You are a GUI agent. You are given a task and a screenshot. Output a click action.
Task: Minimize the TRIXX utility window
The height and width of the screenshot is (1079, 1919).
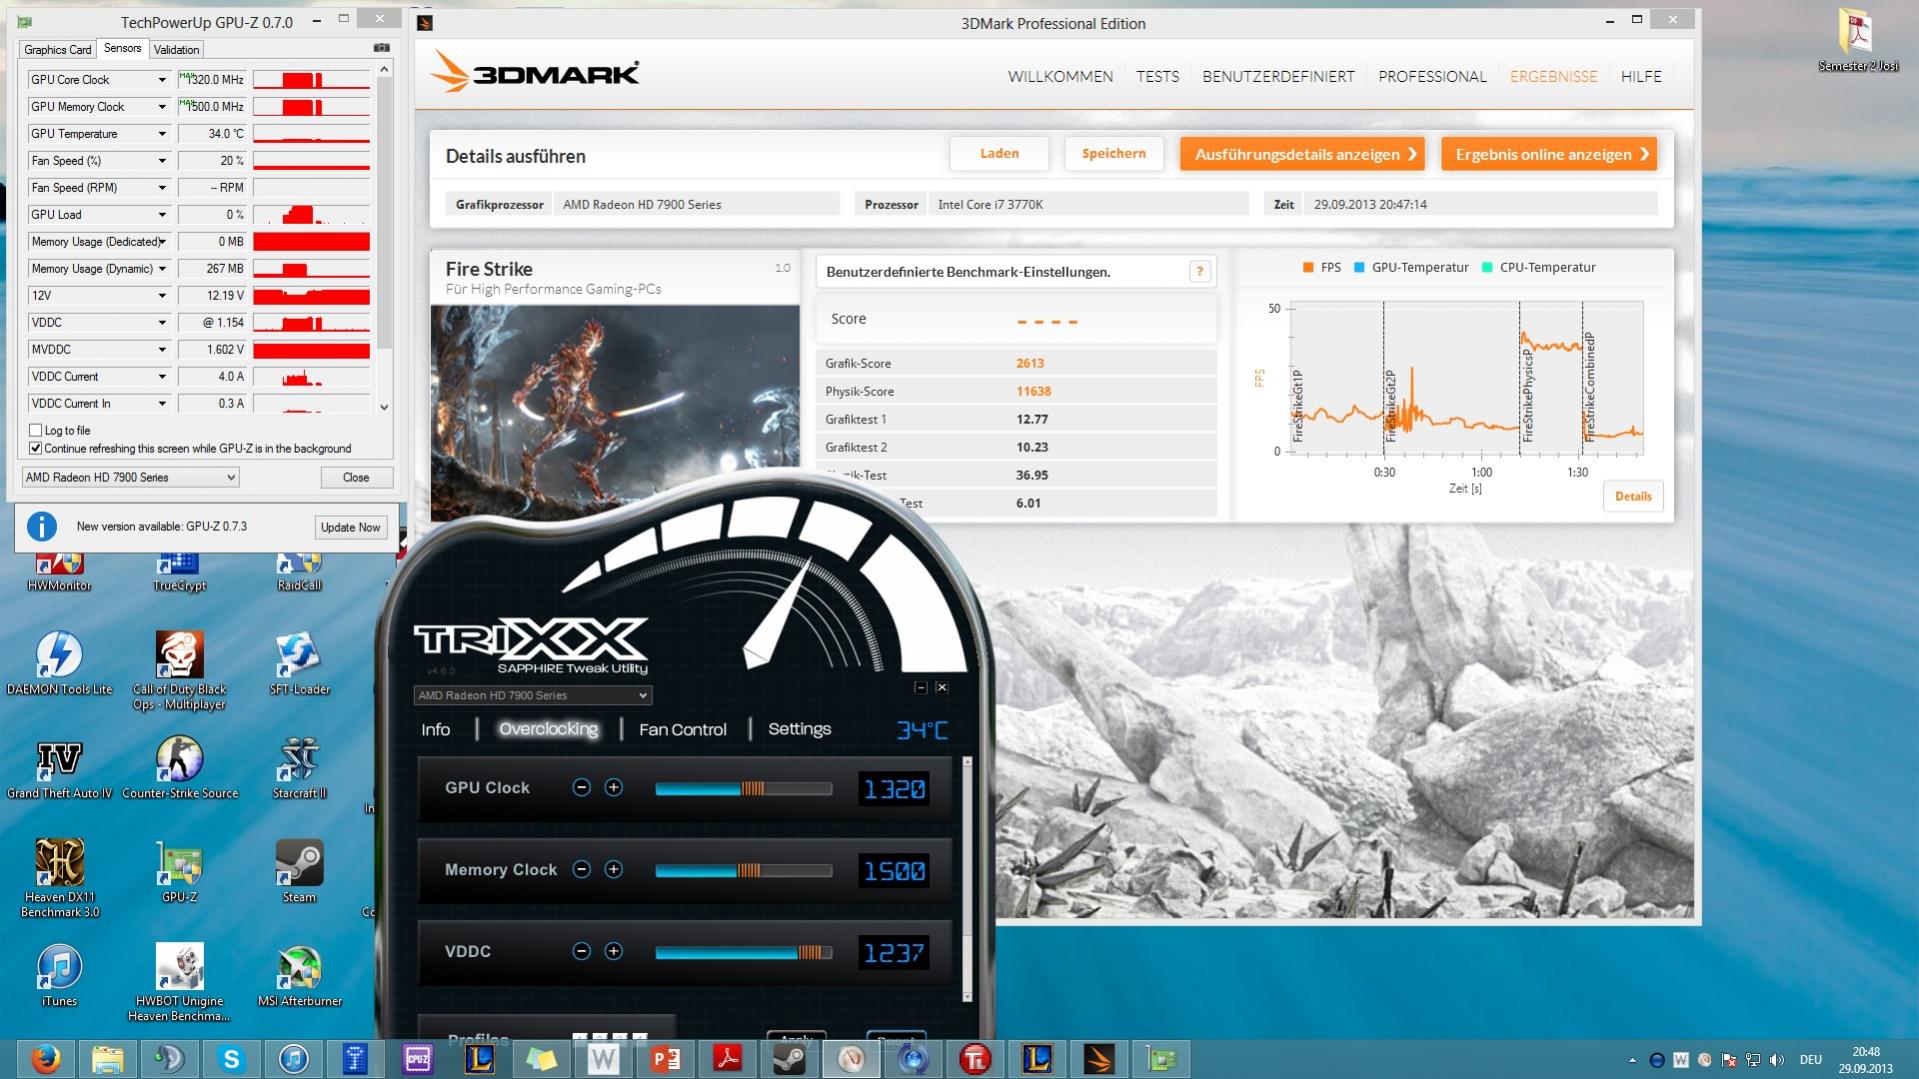[x=921, y=687]
